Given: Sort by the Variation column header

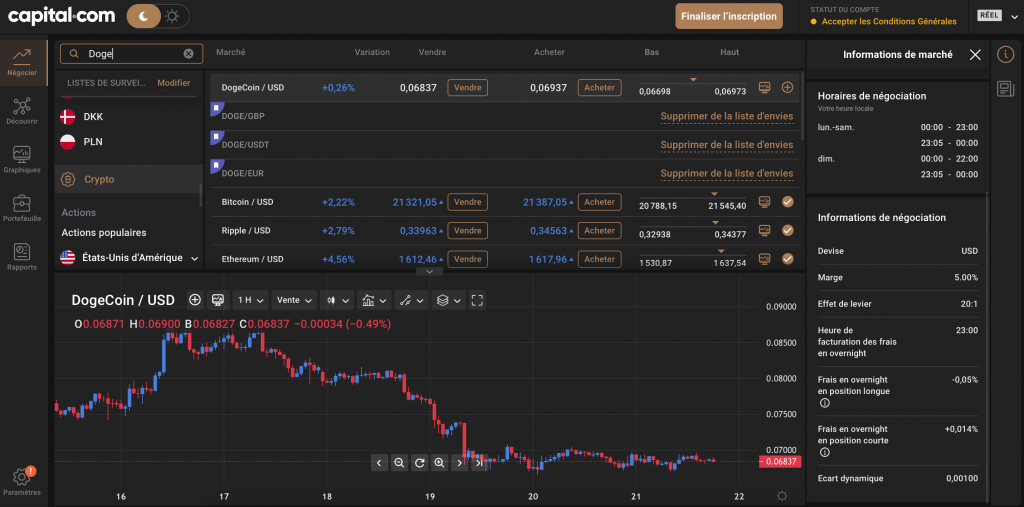Looking at the screenshot, I should [372, 52].
